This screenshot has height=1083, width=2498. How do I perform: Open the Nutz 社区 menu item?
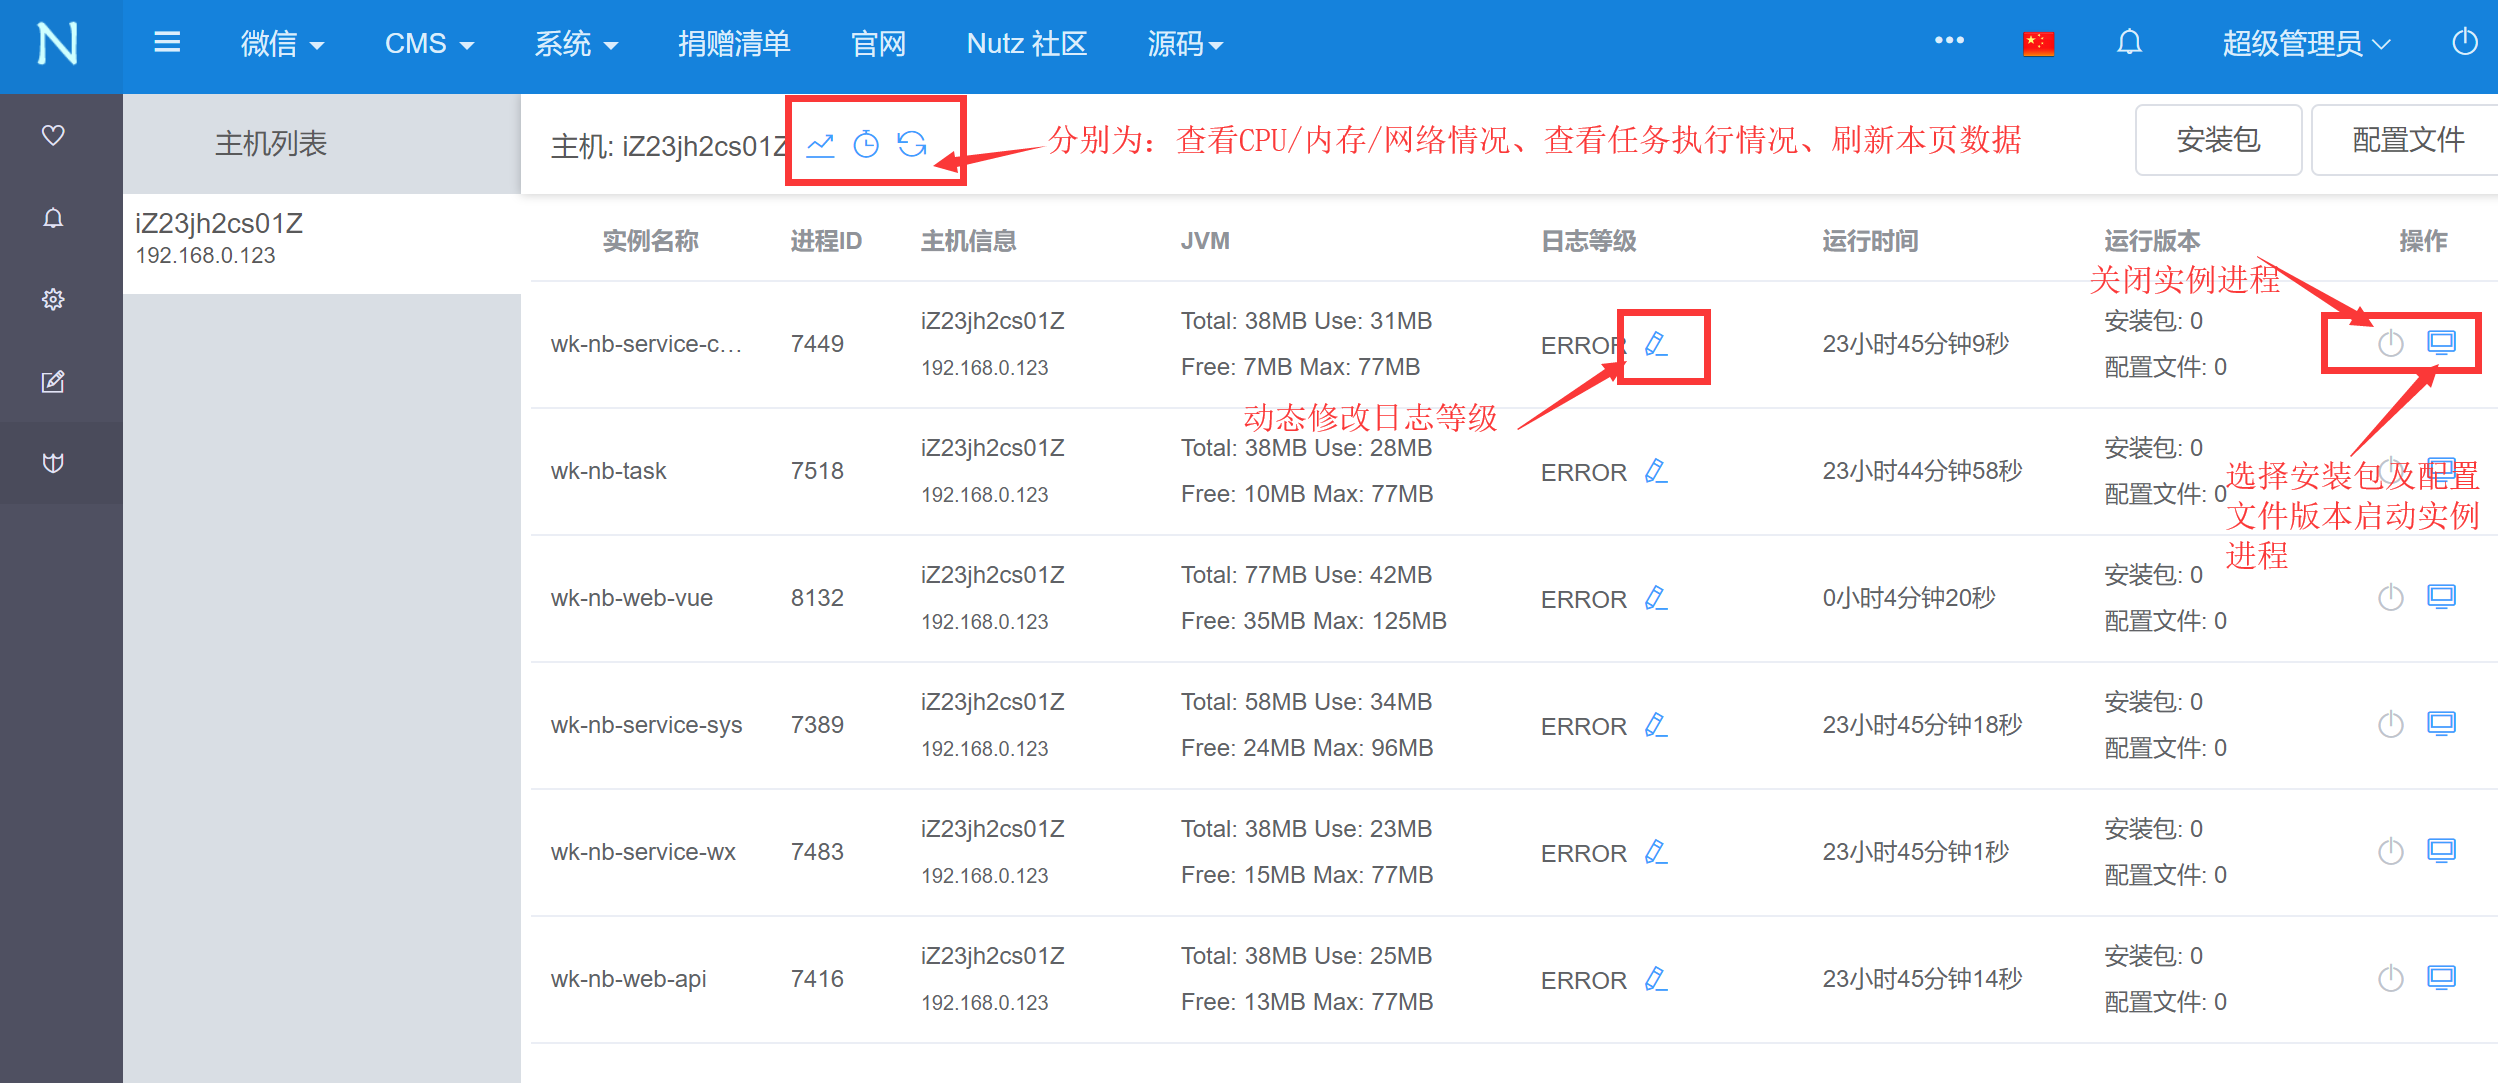(x=1026, y=44)
